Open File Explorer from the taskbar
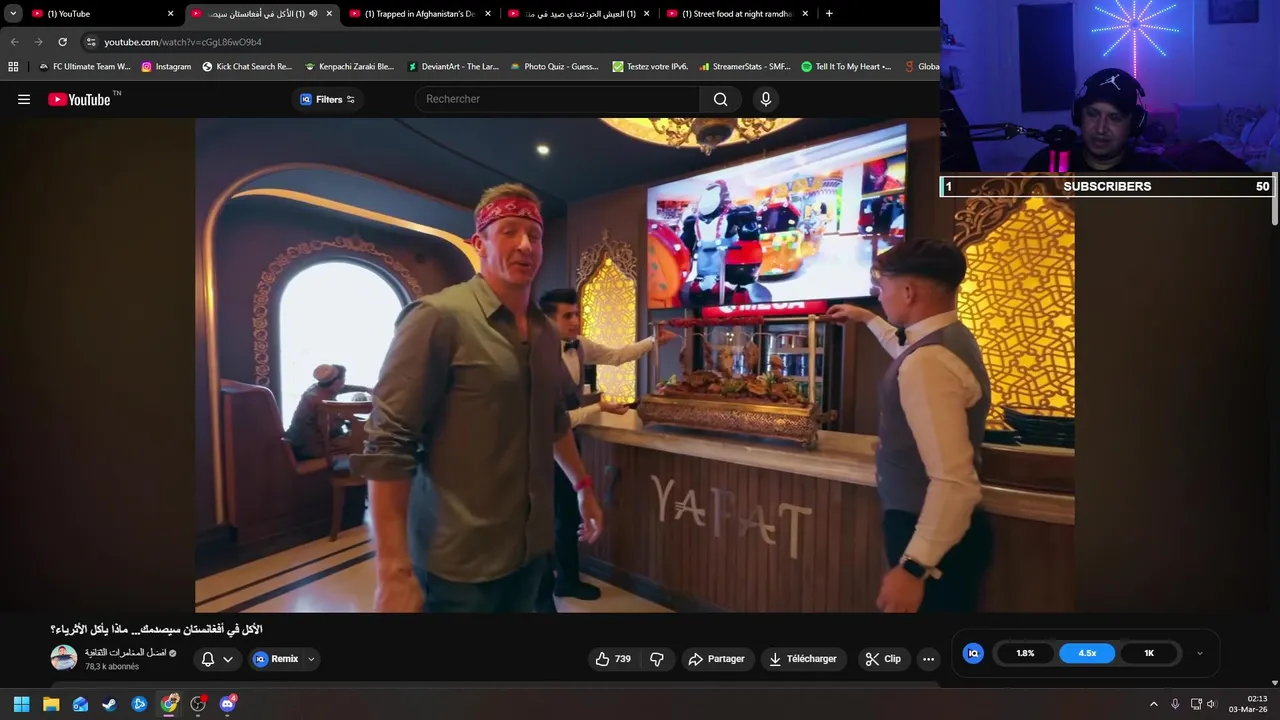The image size is (1280, 720). click(51, 704)
